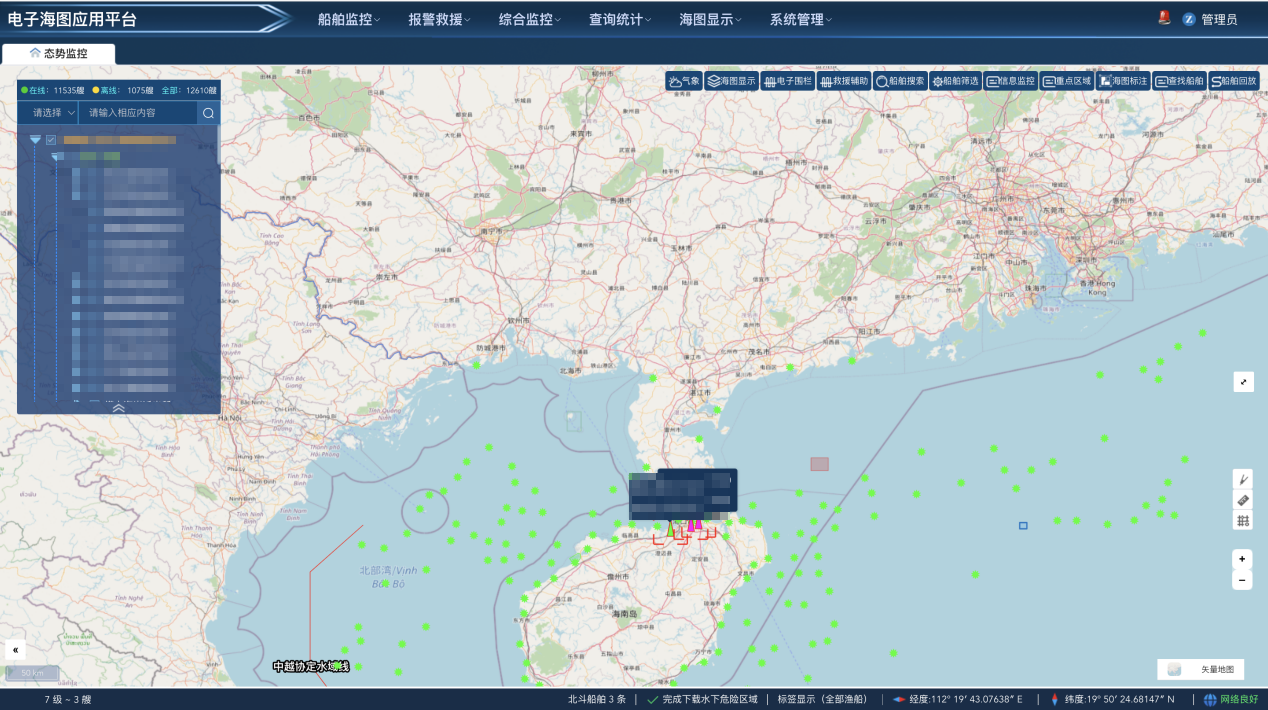Viewport: 1268px width, 710px height.
Task: Click the 电子海图应用平台 title logo
Action: click(x=72, y=19)
